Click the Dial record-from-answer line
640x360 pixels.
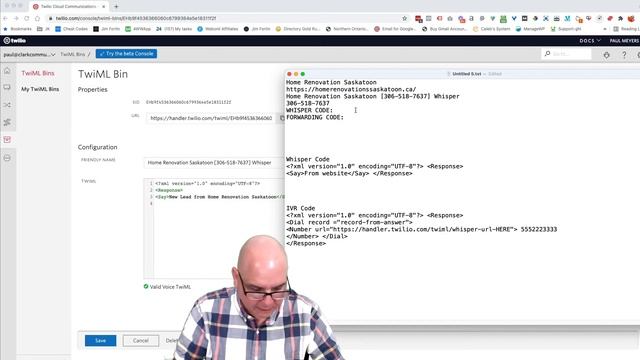pos(349,222)
